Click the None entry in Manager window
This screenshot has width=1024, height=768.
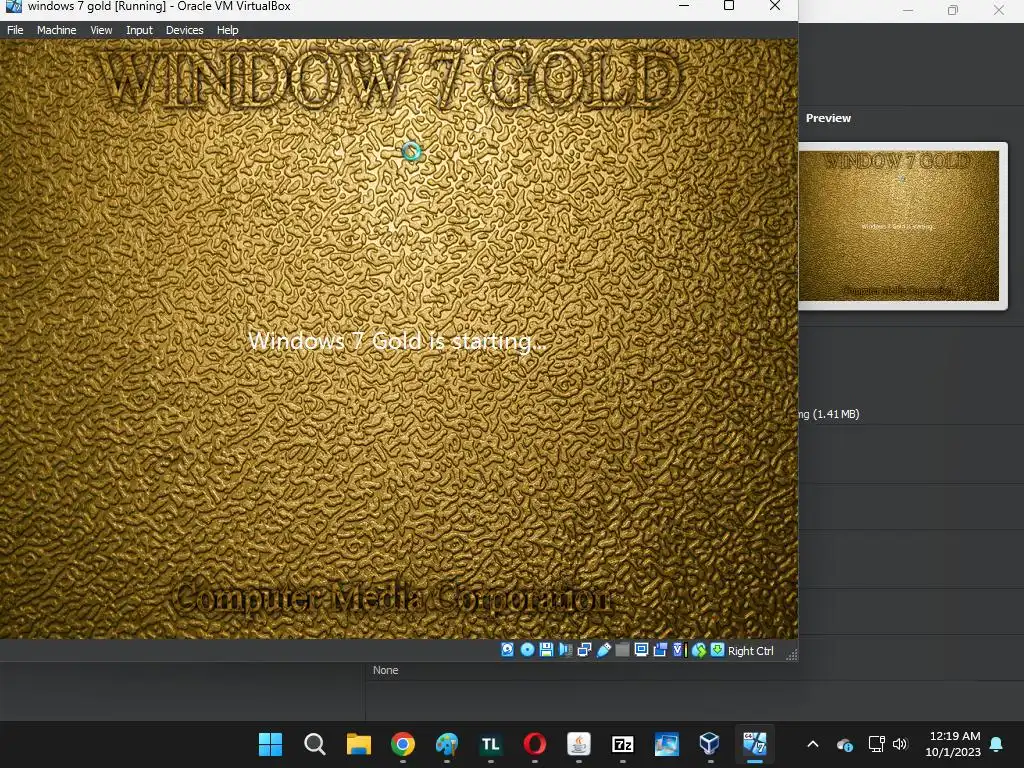(385, 670)
